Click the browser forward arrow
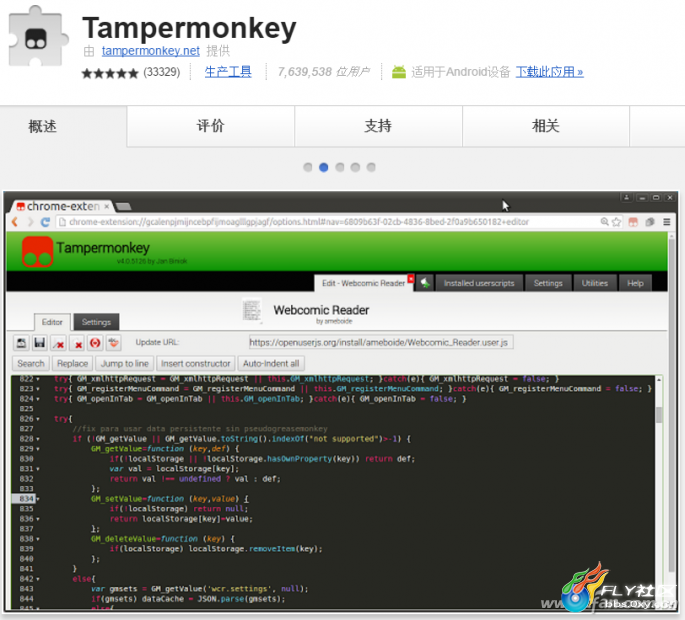The width and height of the screenshot is (685, 620). point(30,222)
